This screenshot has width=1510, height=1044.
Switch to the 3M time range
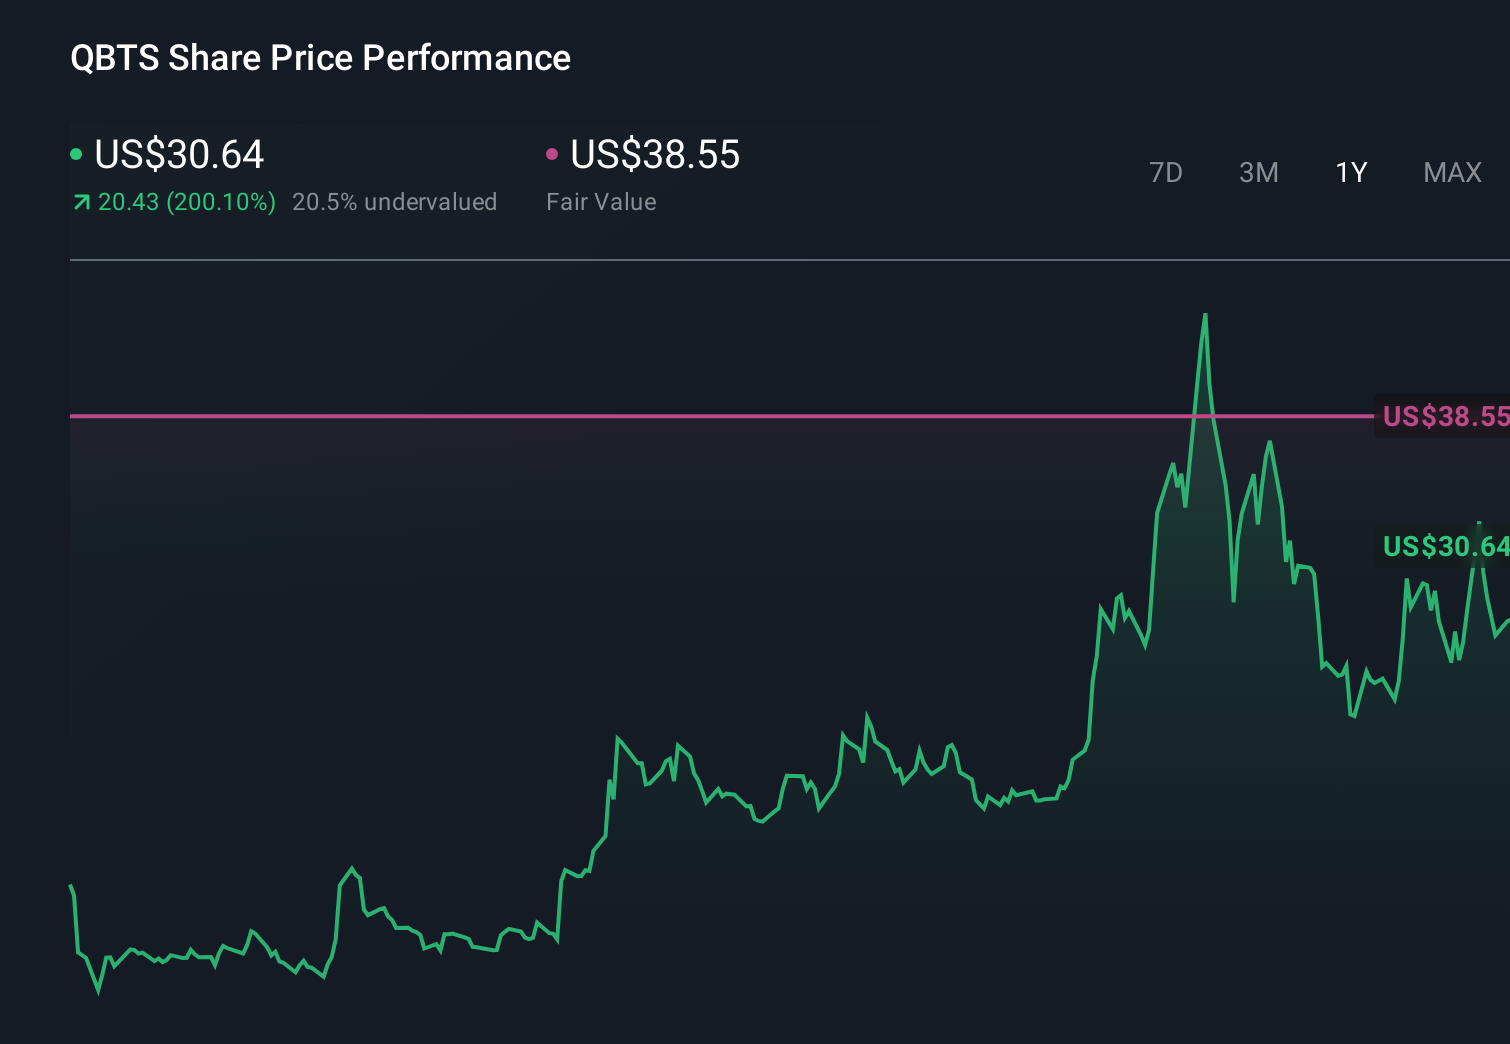[1258, 172]
